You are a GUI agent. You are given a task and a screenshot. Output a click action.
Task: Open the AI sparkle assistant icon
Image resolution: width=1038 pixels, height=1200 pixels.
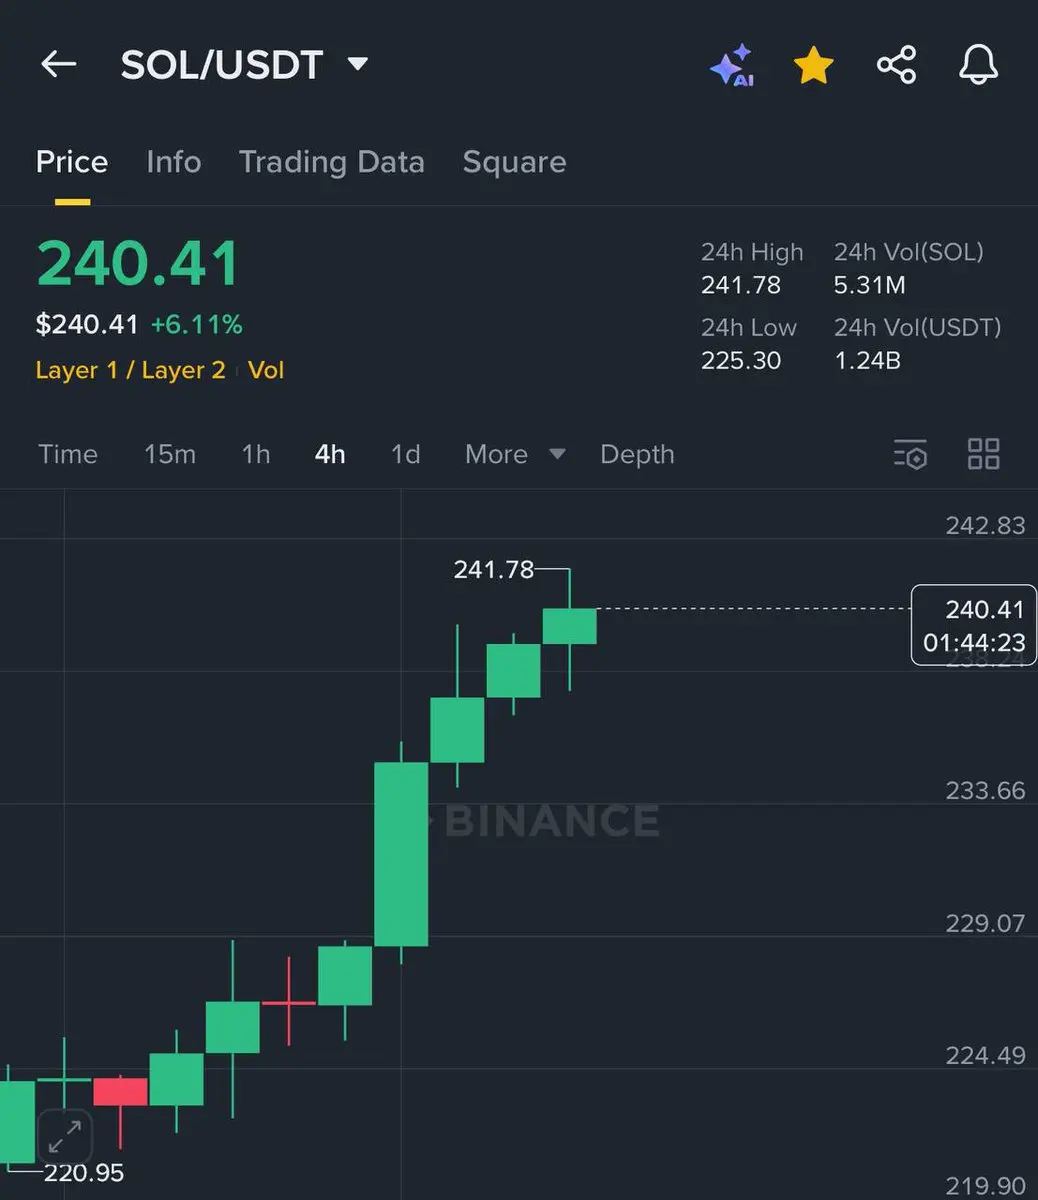[x=732, y=65]
